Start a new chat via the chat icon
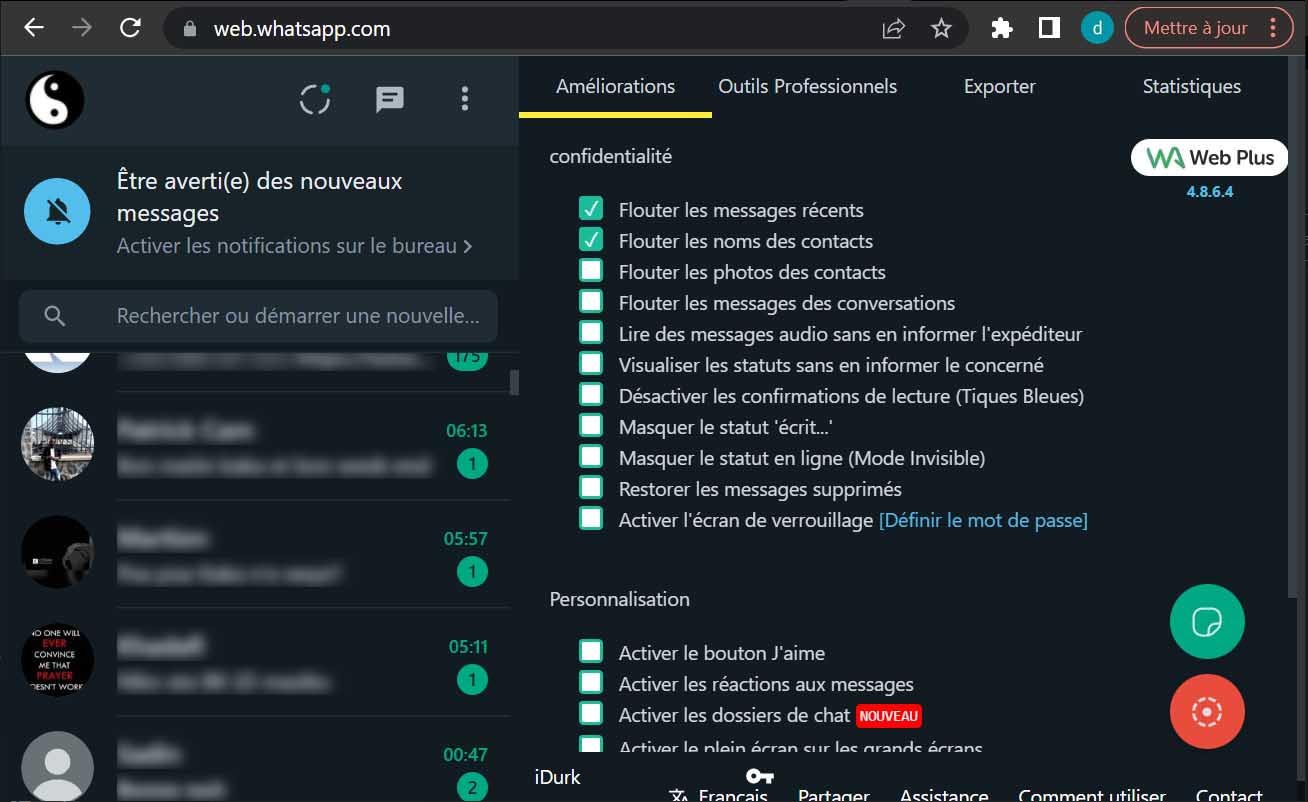Image resolution: width=1308 pixels, height=802 pixels. [x=389, y=99]
